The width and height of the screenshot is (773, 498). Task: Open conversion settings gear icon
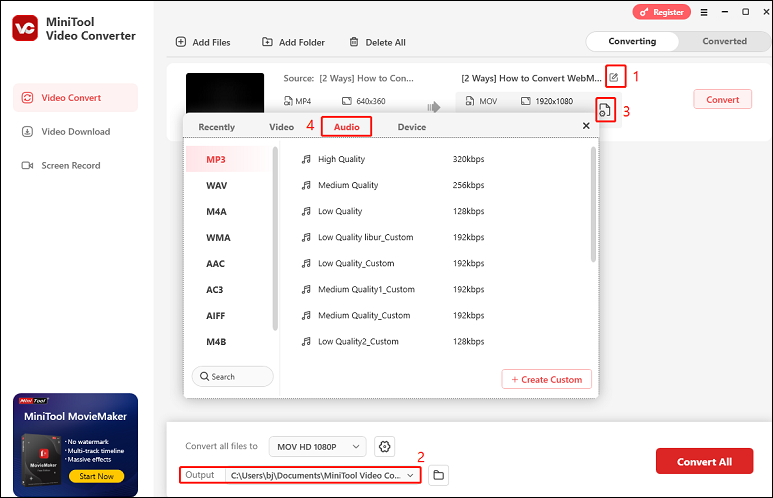click(385, 447)
